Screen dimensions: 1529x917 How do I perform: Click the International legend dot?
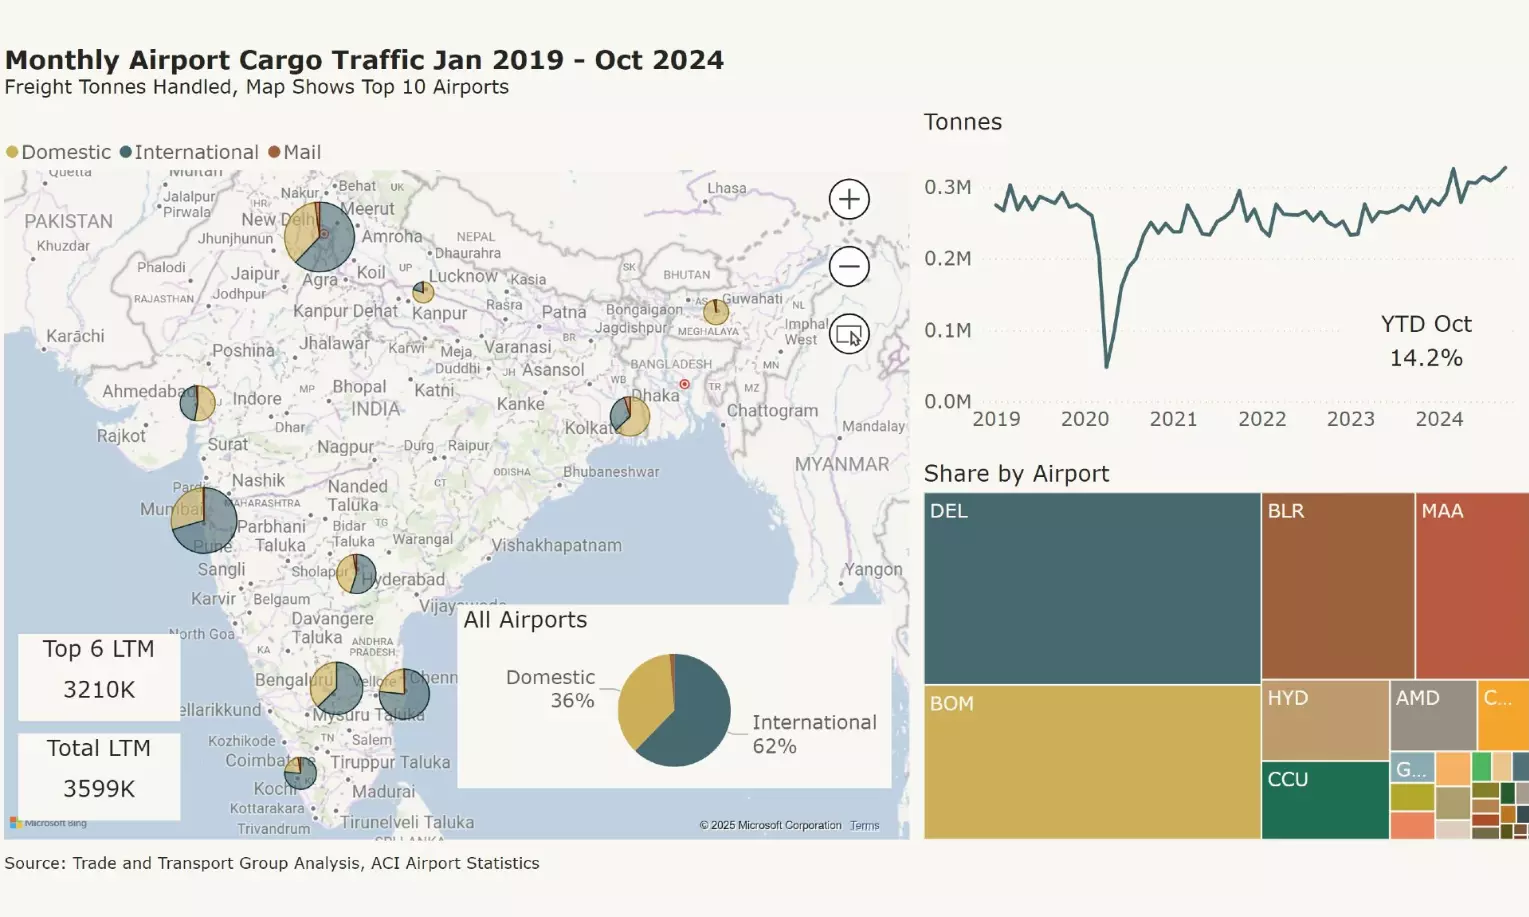click(x=126, y=152)
